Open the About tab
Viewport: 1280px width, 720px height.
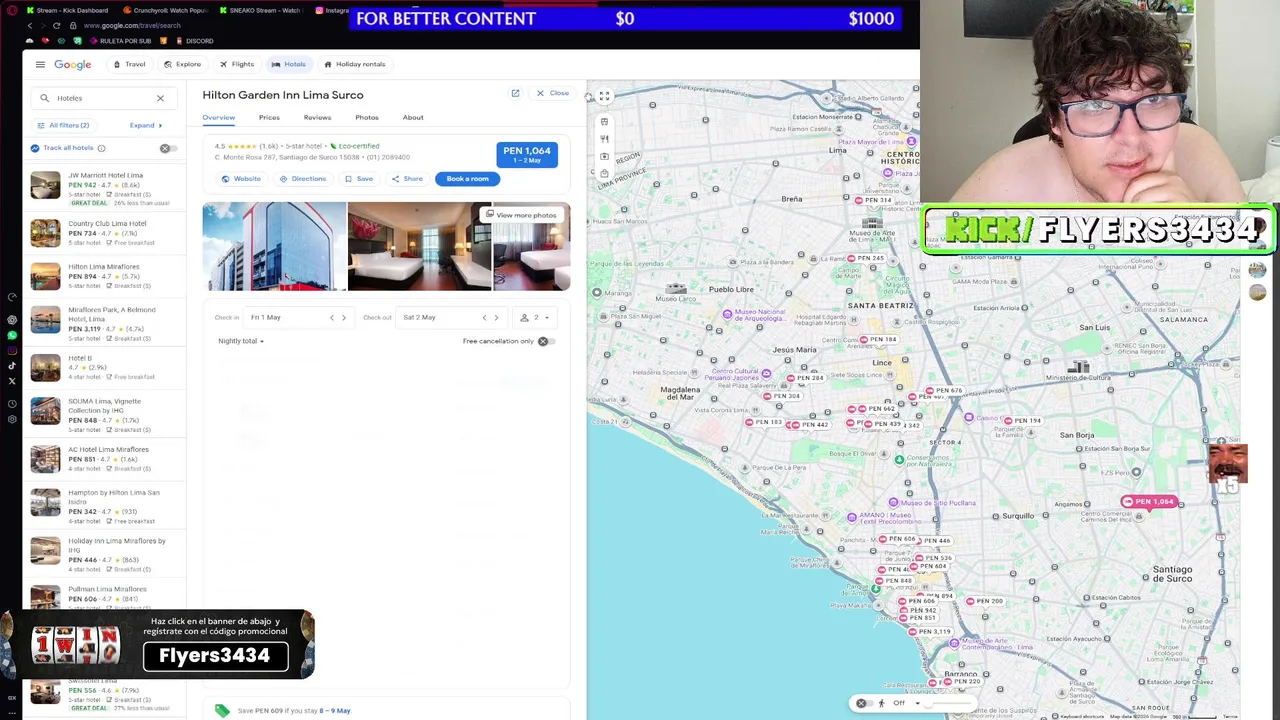click(413, 117)
